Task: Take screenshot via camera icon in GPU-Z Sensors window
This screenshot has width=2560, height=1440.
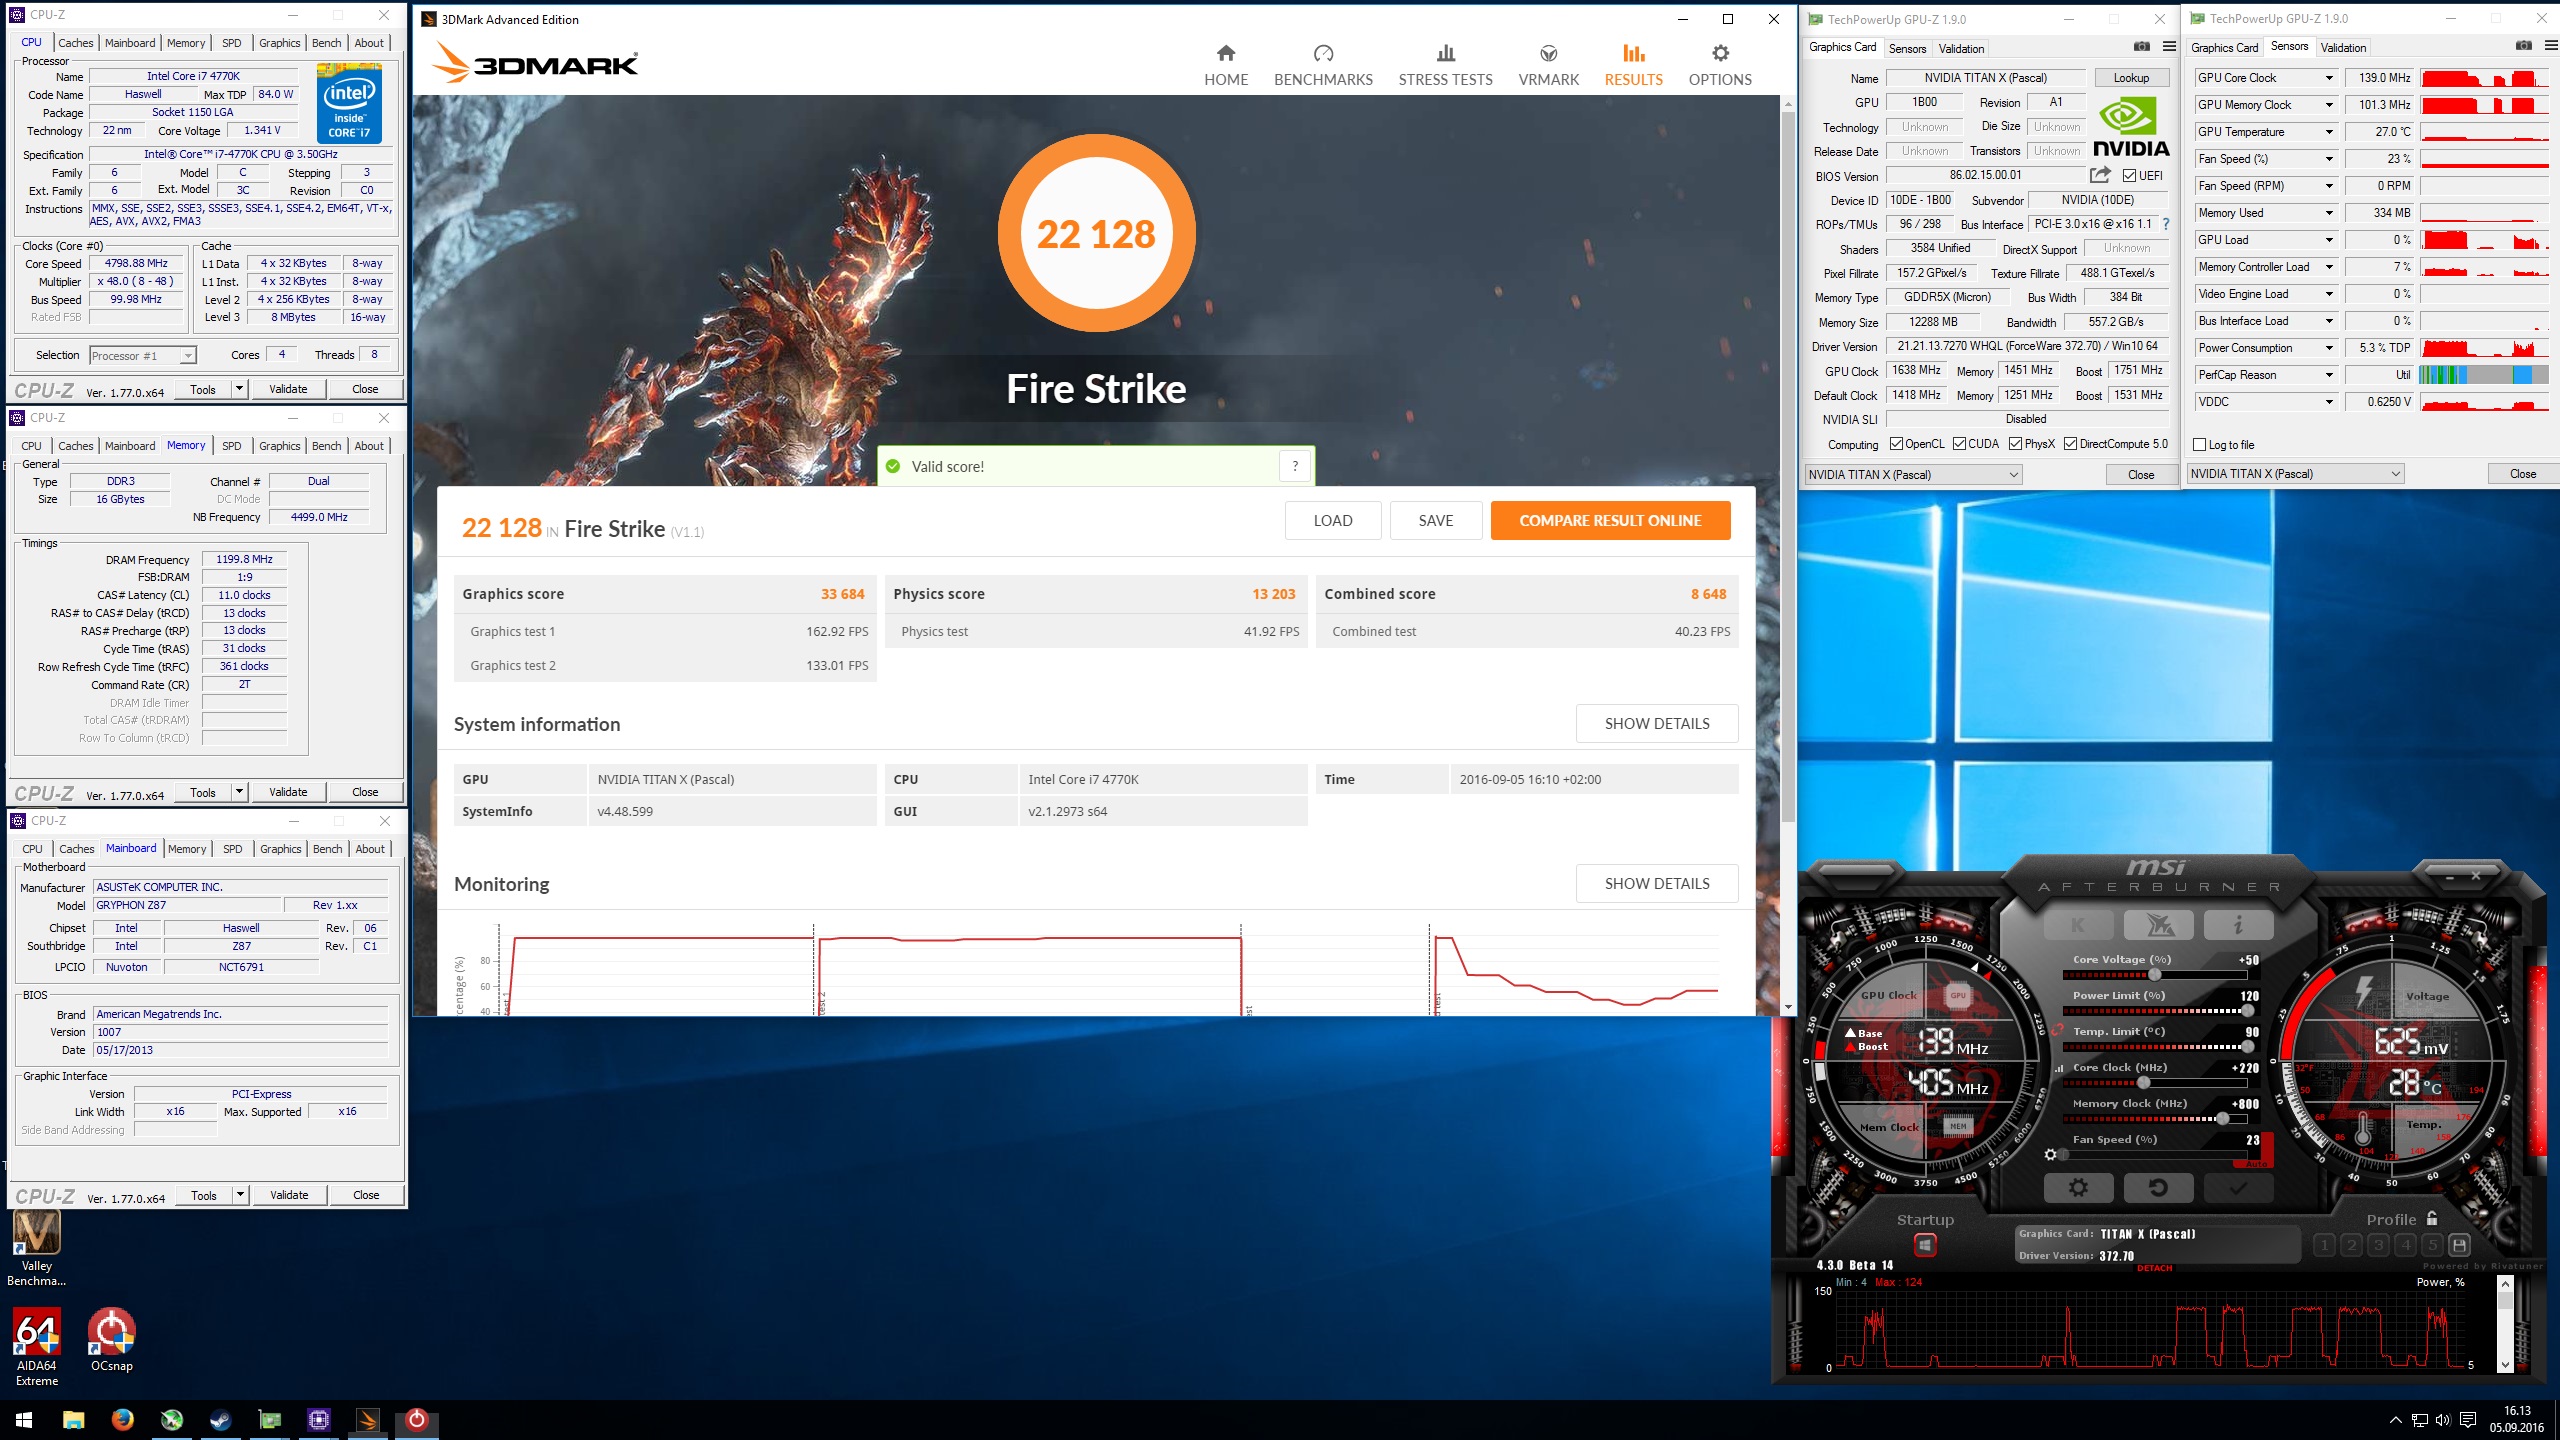Action: (2524, 46)
